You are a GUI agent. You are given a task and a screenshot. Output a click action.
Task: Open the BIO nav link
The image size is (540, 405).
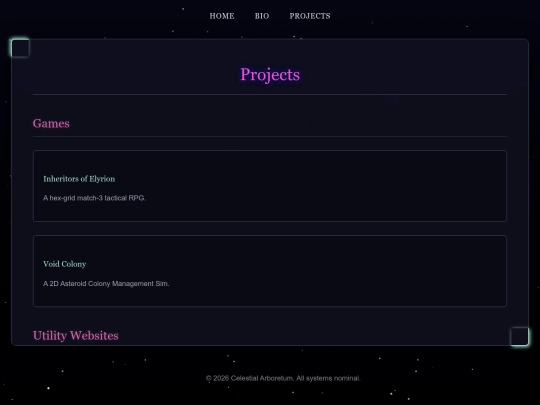click(x=262, y=16)
